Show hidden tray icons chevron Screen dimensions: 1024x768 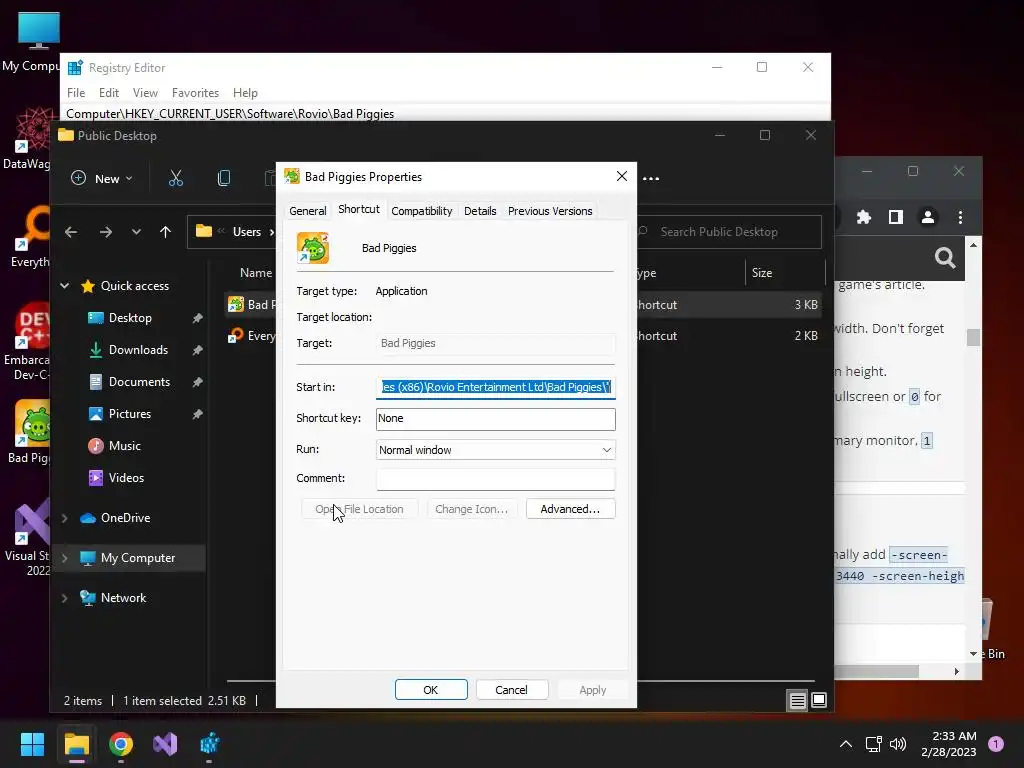[x=846, y=744]
